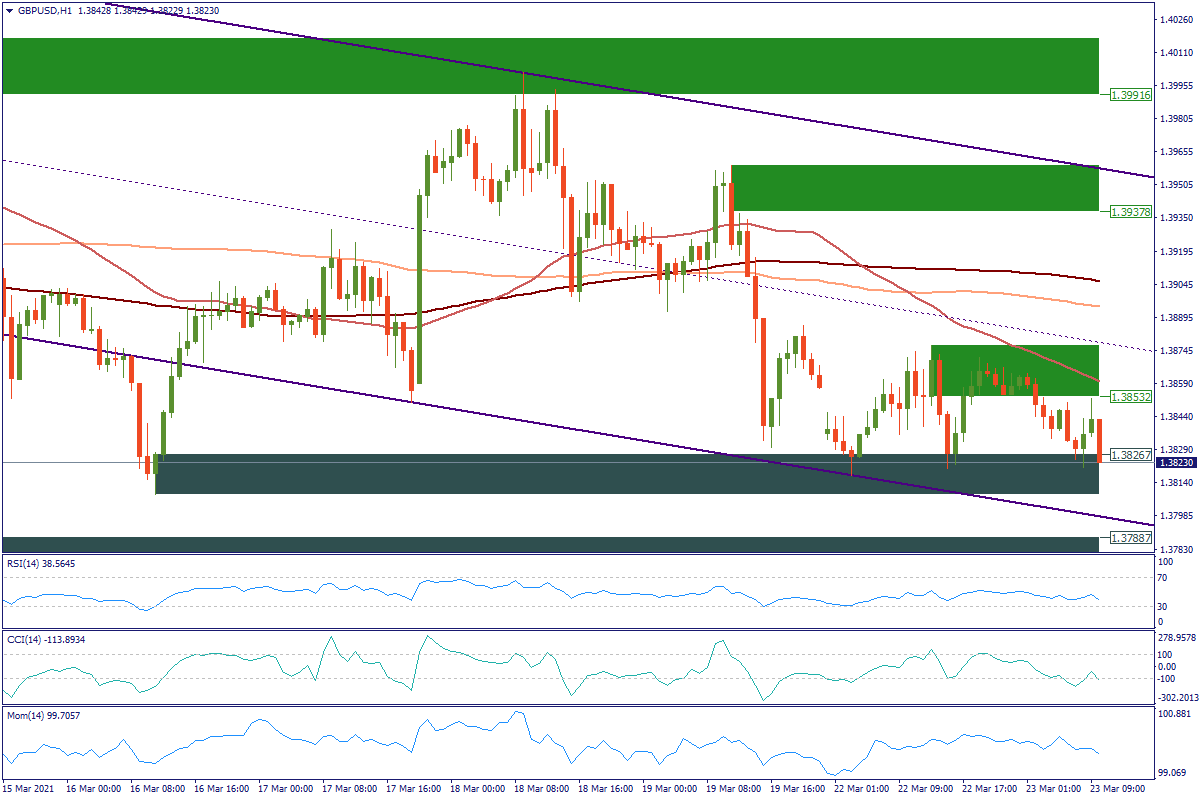The width and height of the screenshot is (1200, 800).
Task: Select the 1.37887 price label
Action: click(1130, 538)
